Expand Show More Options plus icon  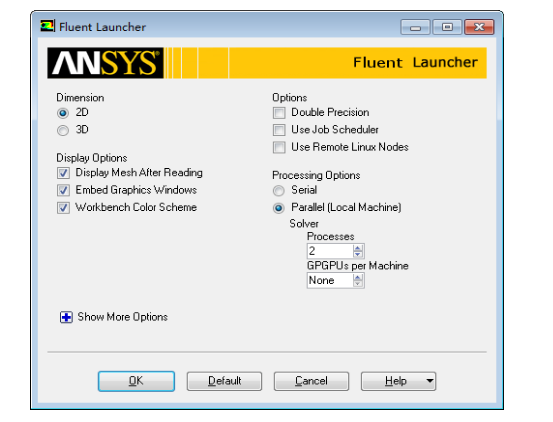coord(66,317)
